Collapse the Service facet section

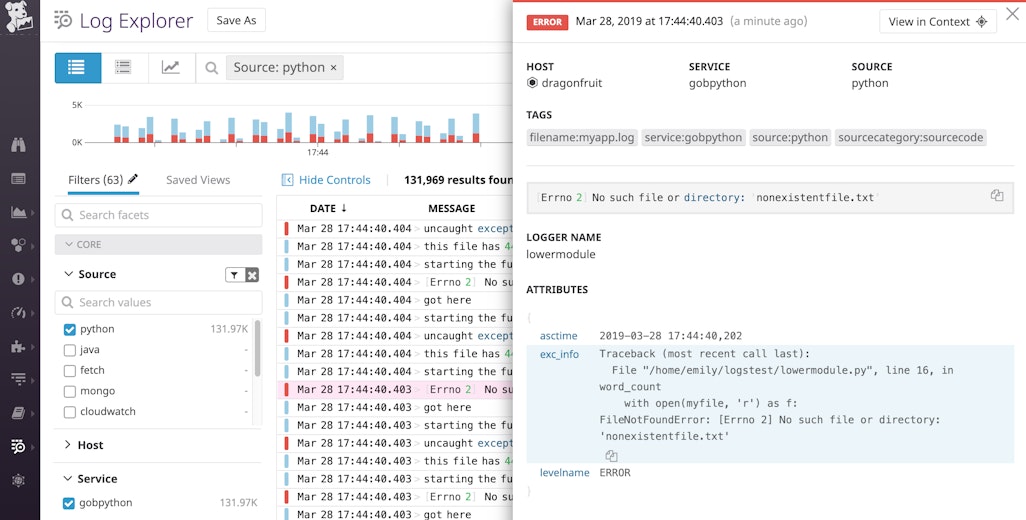coord(68,479)
